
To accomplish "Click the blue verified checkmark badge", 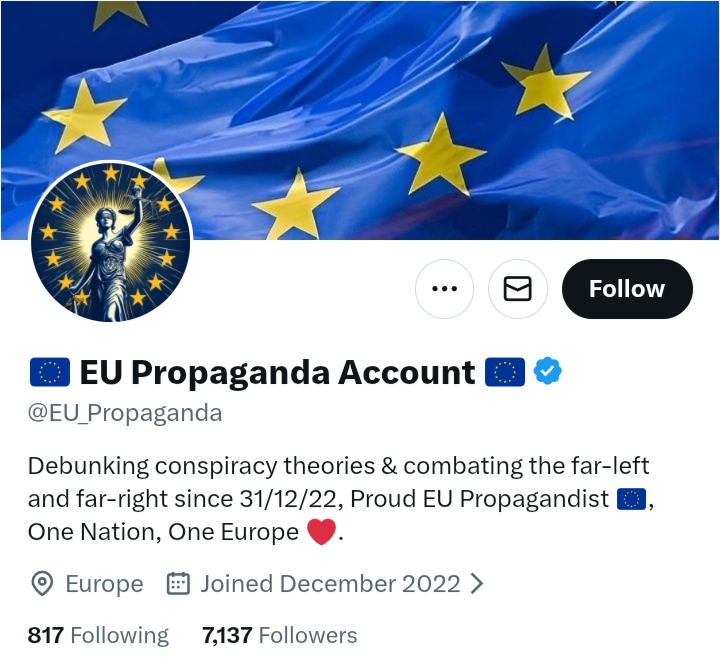I will (547, 371).
